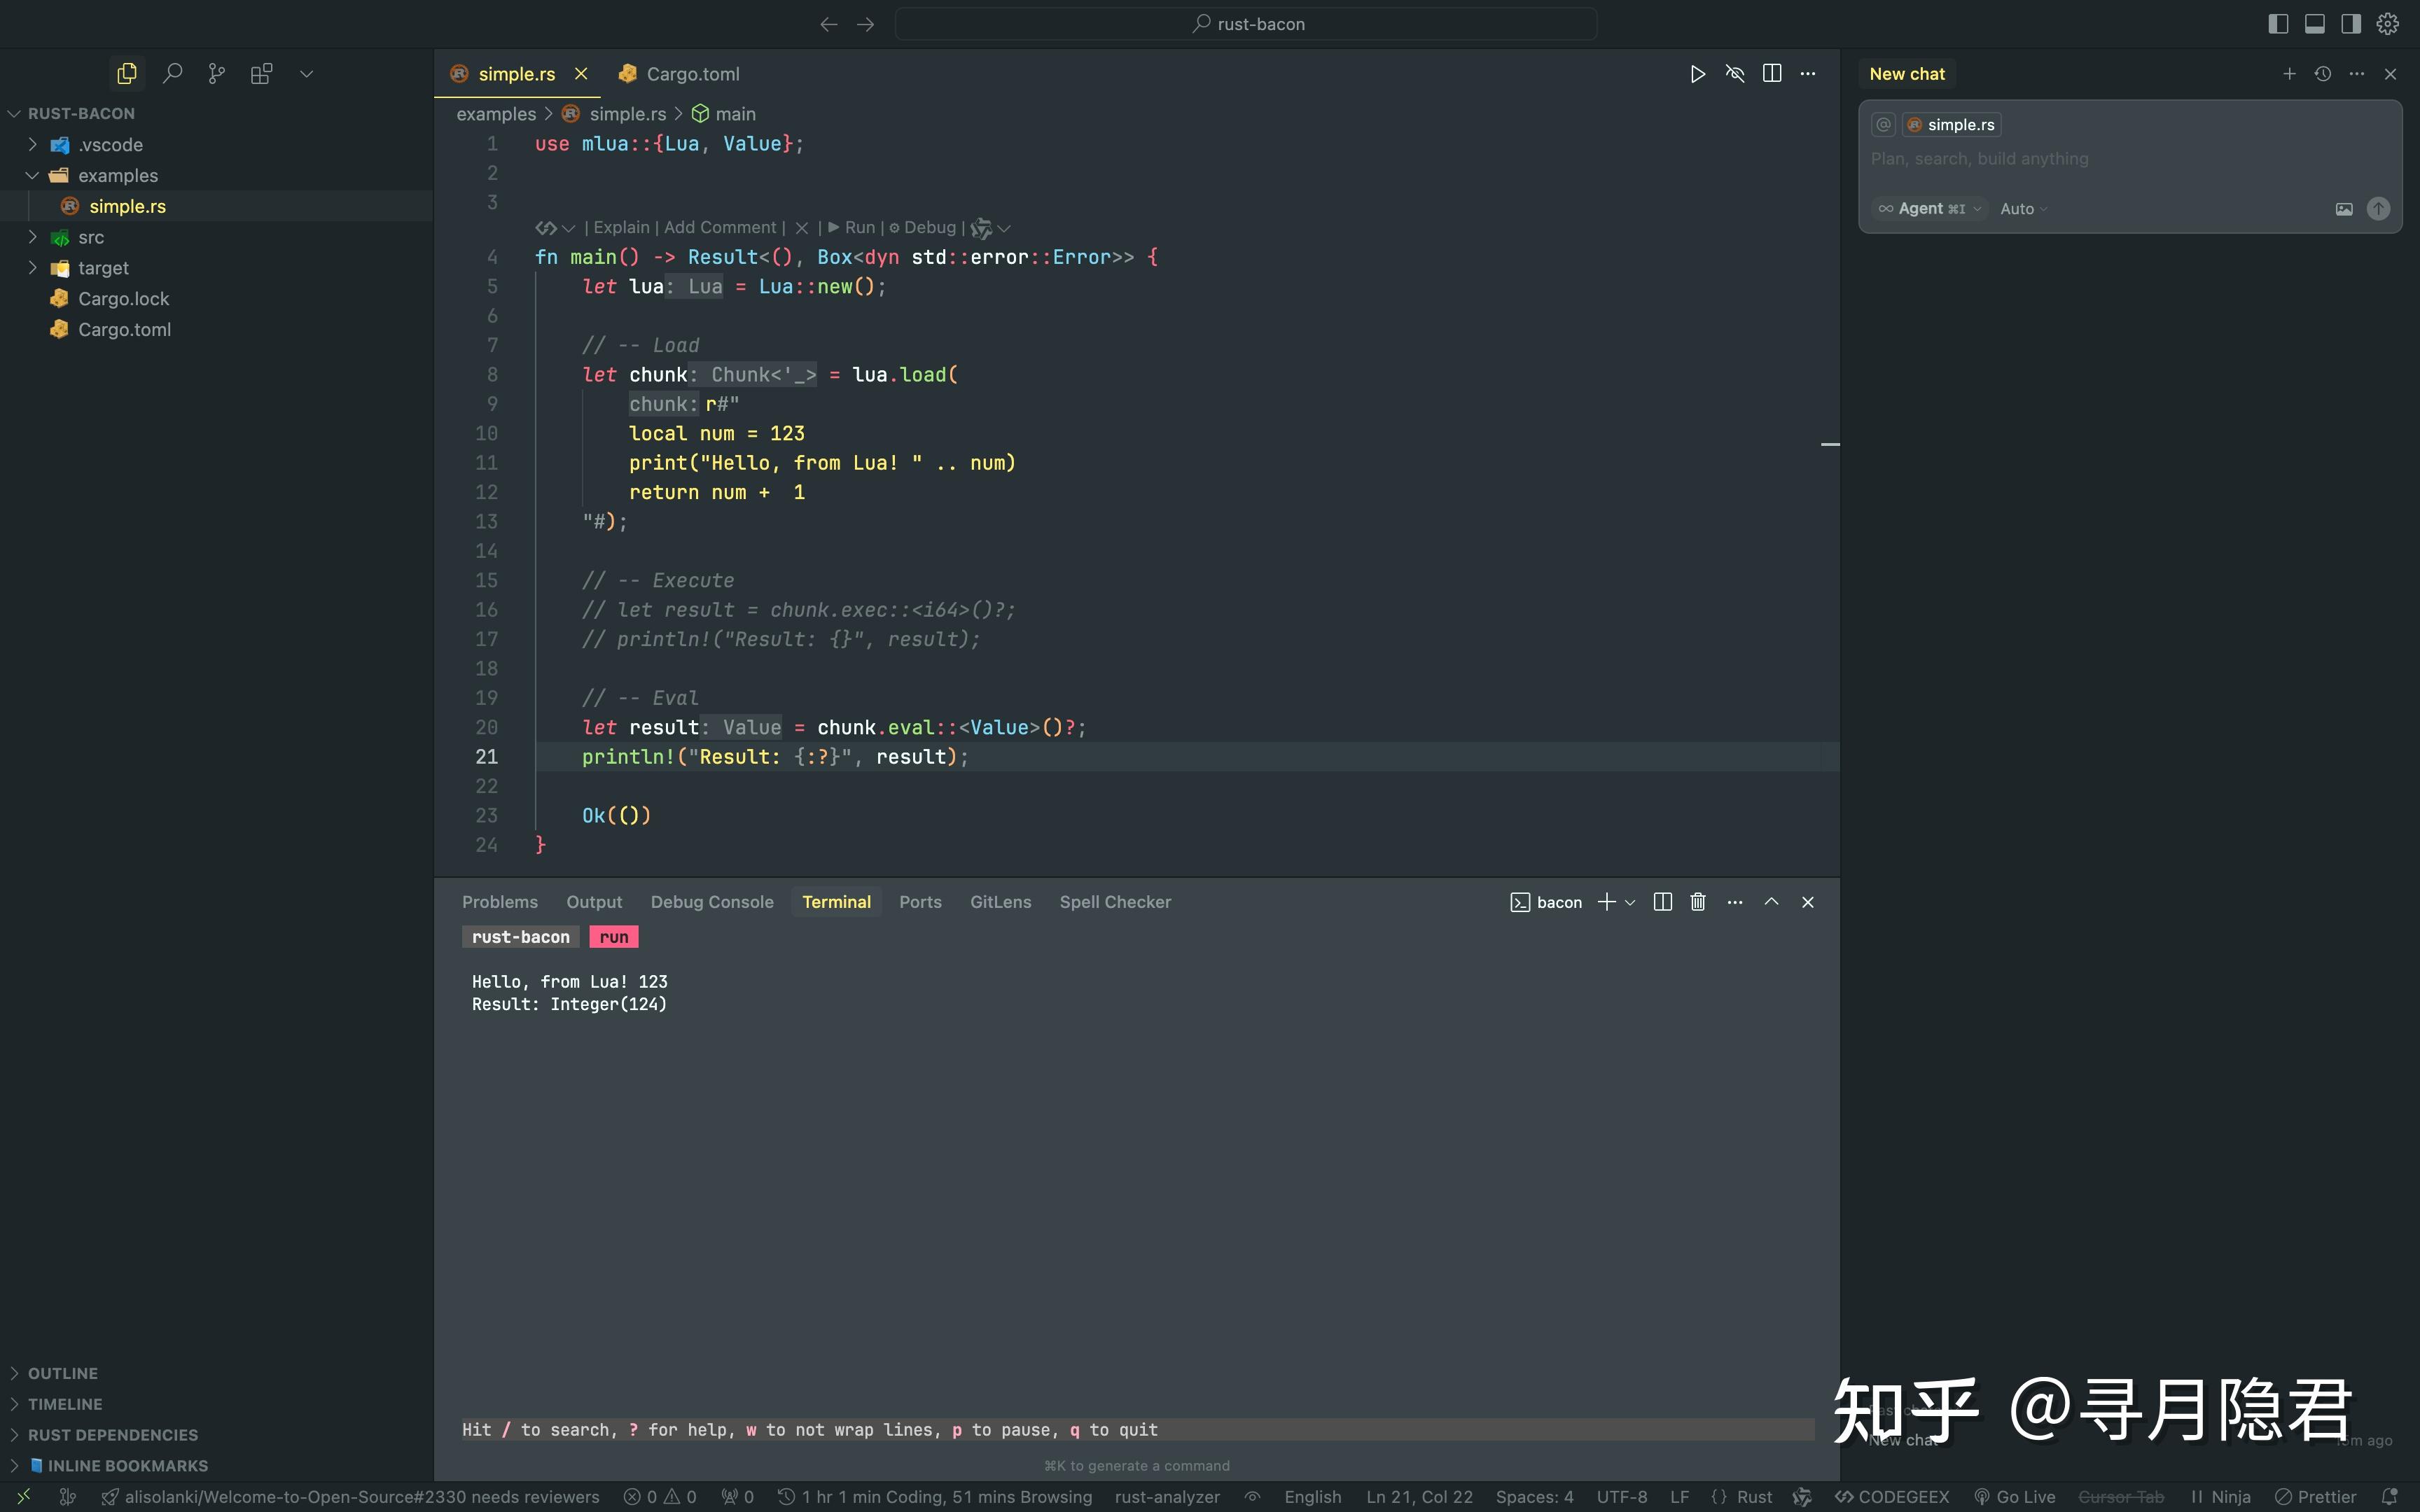Toggle the bottom panel visibility
2420x1512 pixels.
coord(2314,23)
